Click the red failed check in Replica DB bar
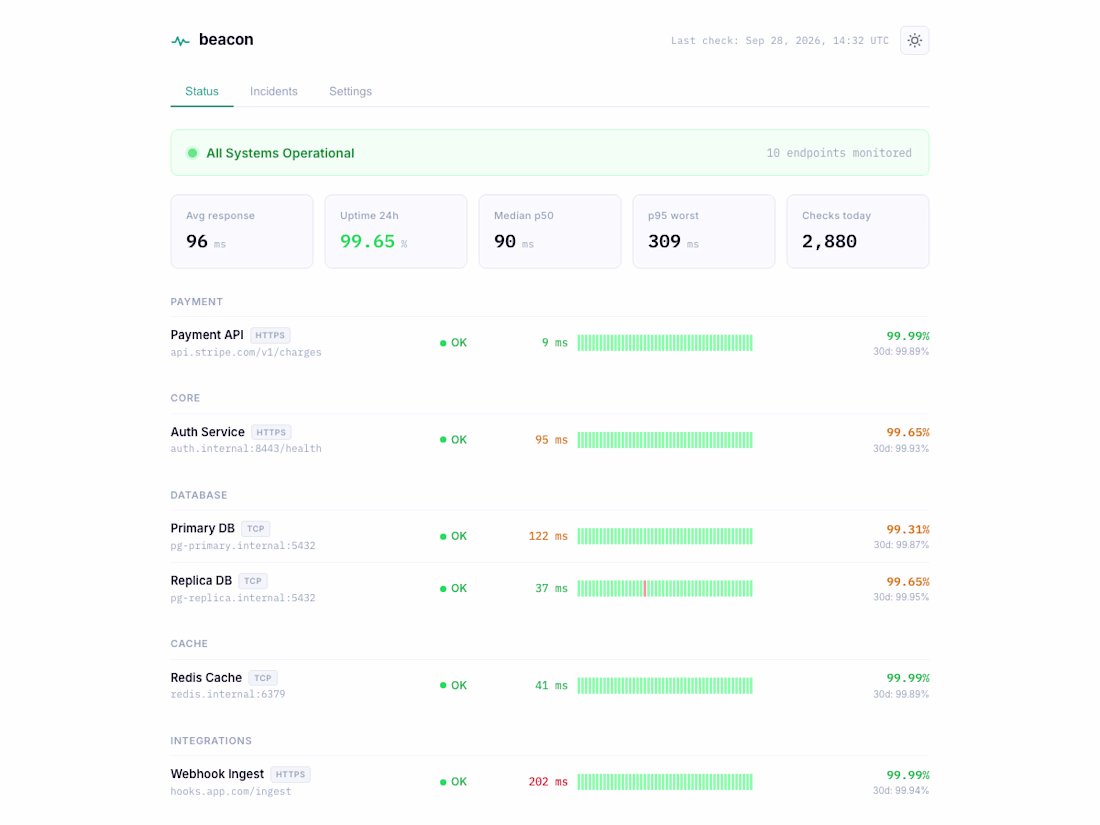1100x825 pixels. click(645, 589)
